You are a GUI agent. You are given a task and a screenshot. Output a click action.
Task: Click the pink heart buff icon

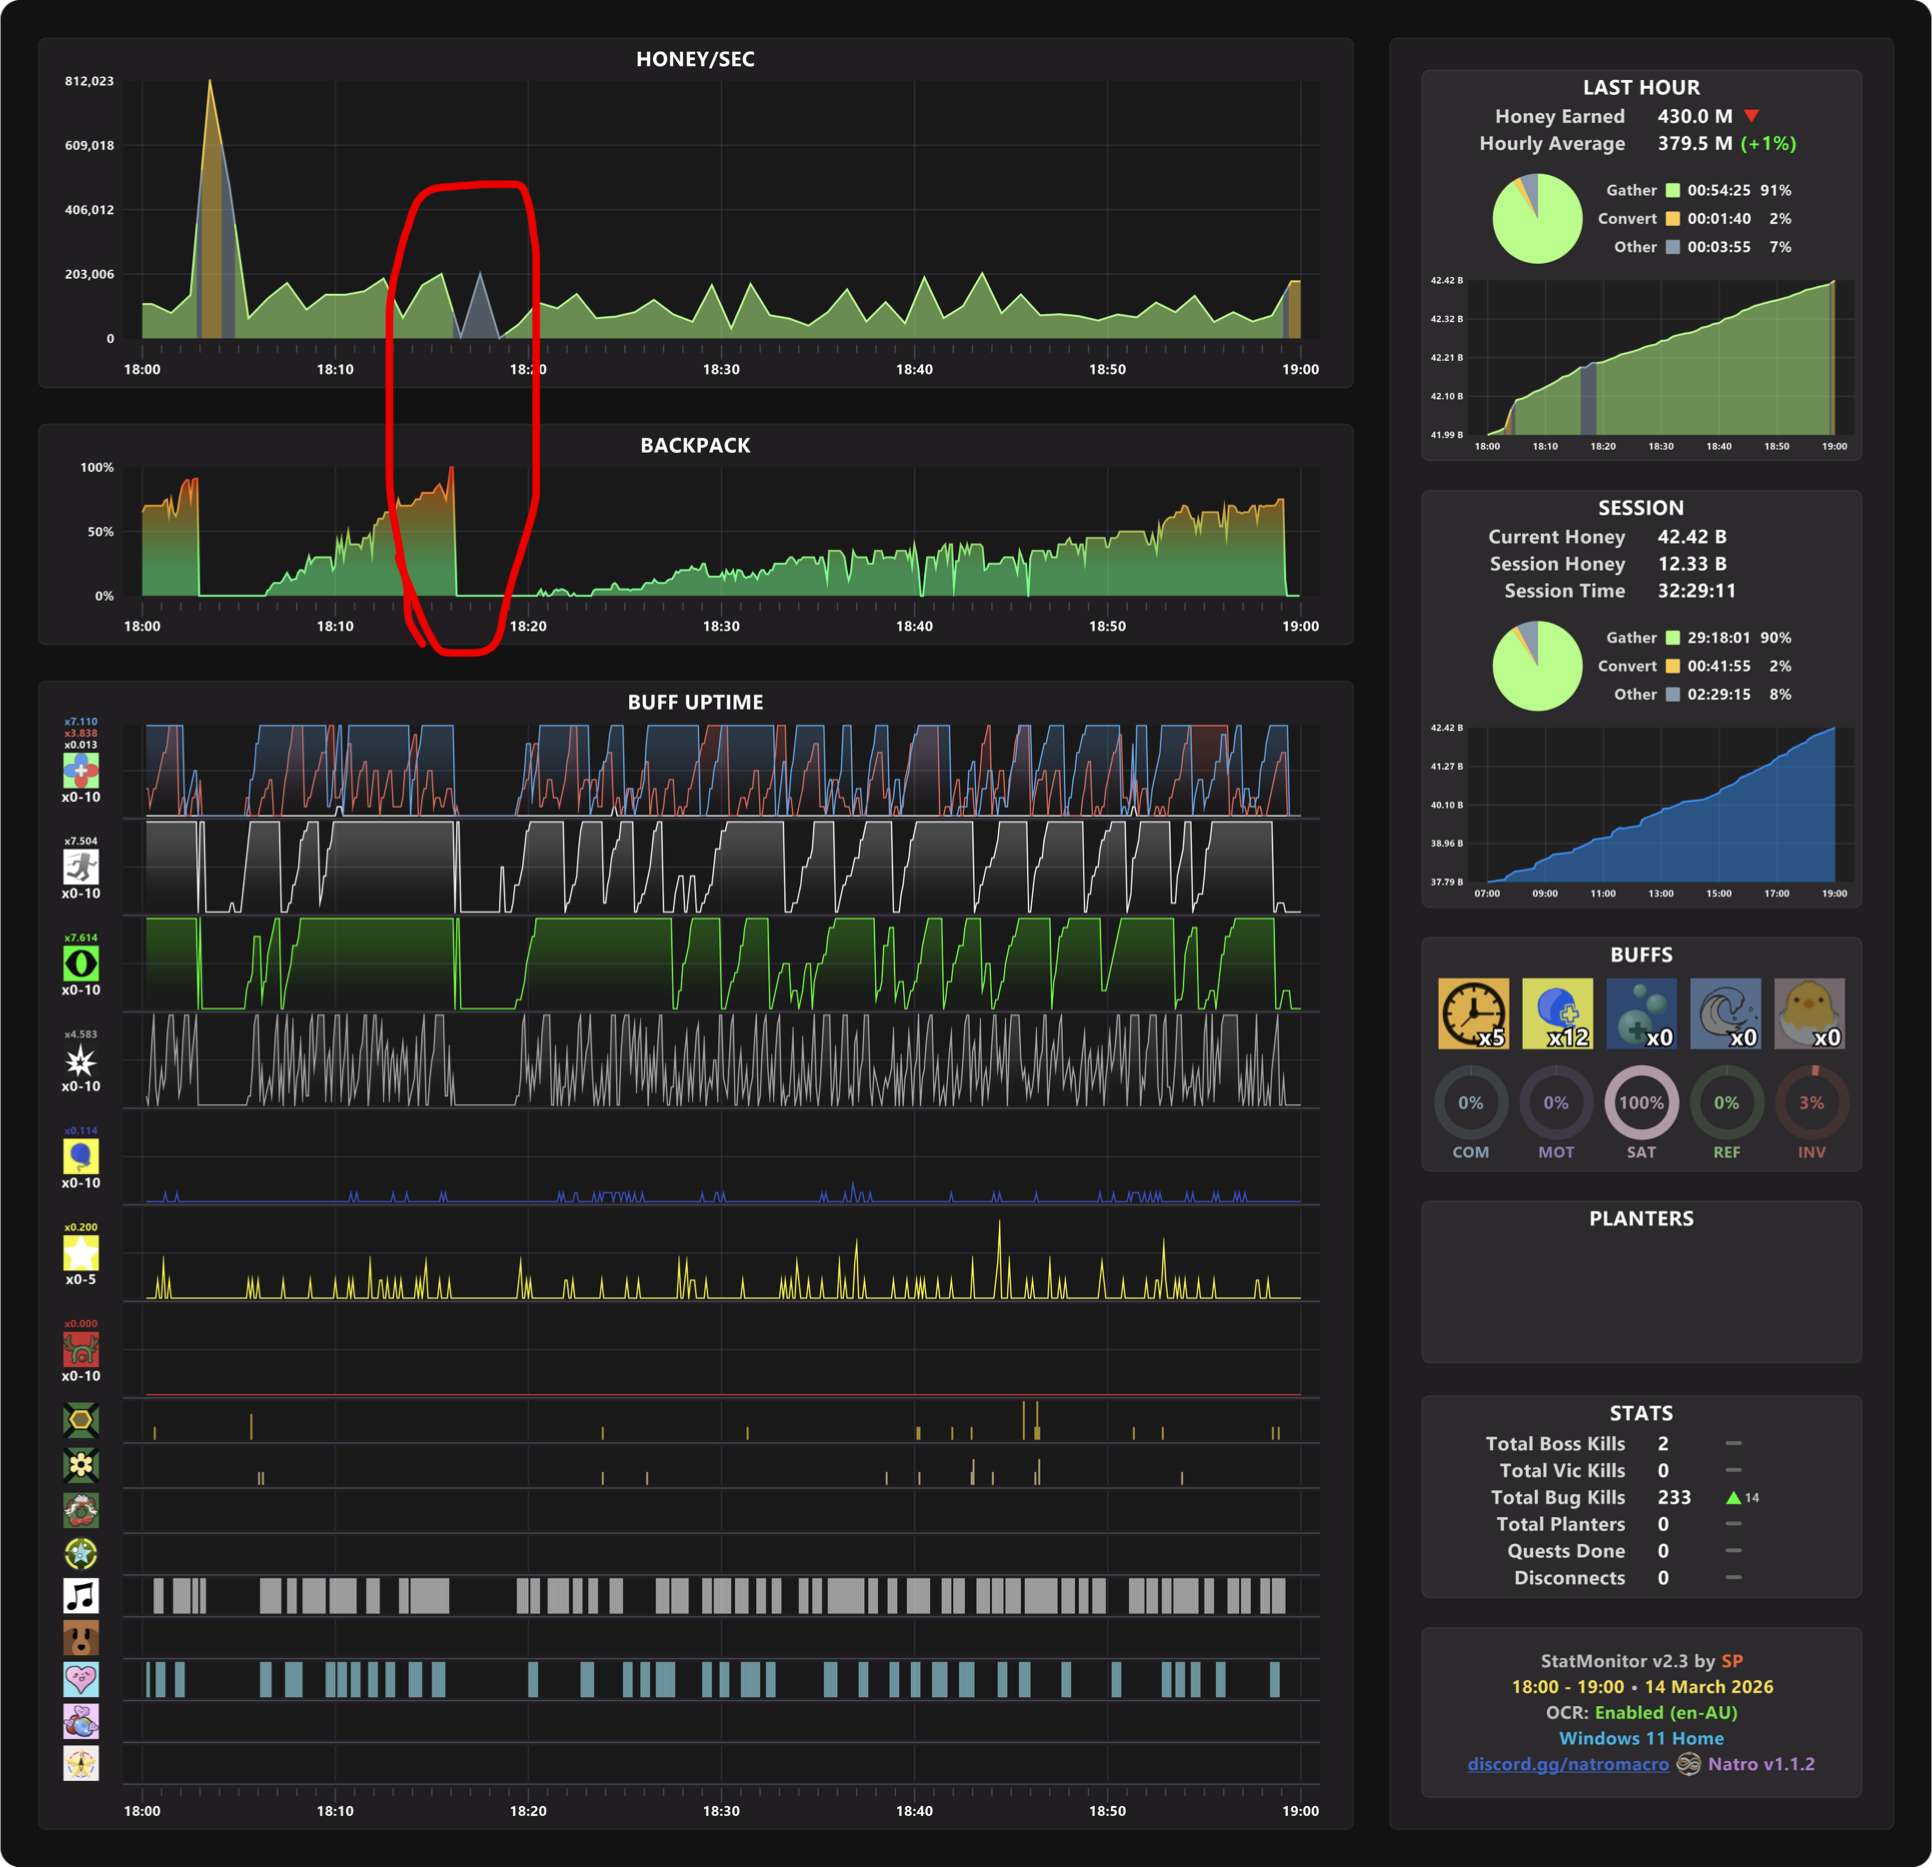(81, 1679)
